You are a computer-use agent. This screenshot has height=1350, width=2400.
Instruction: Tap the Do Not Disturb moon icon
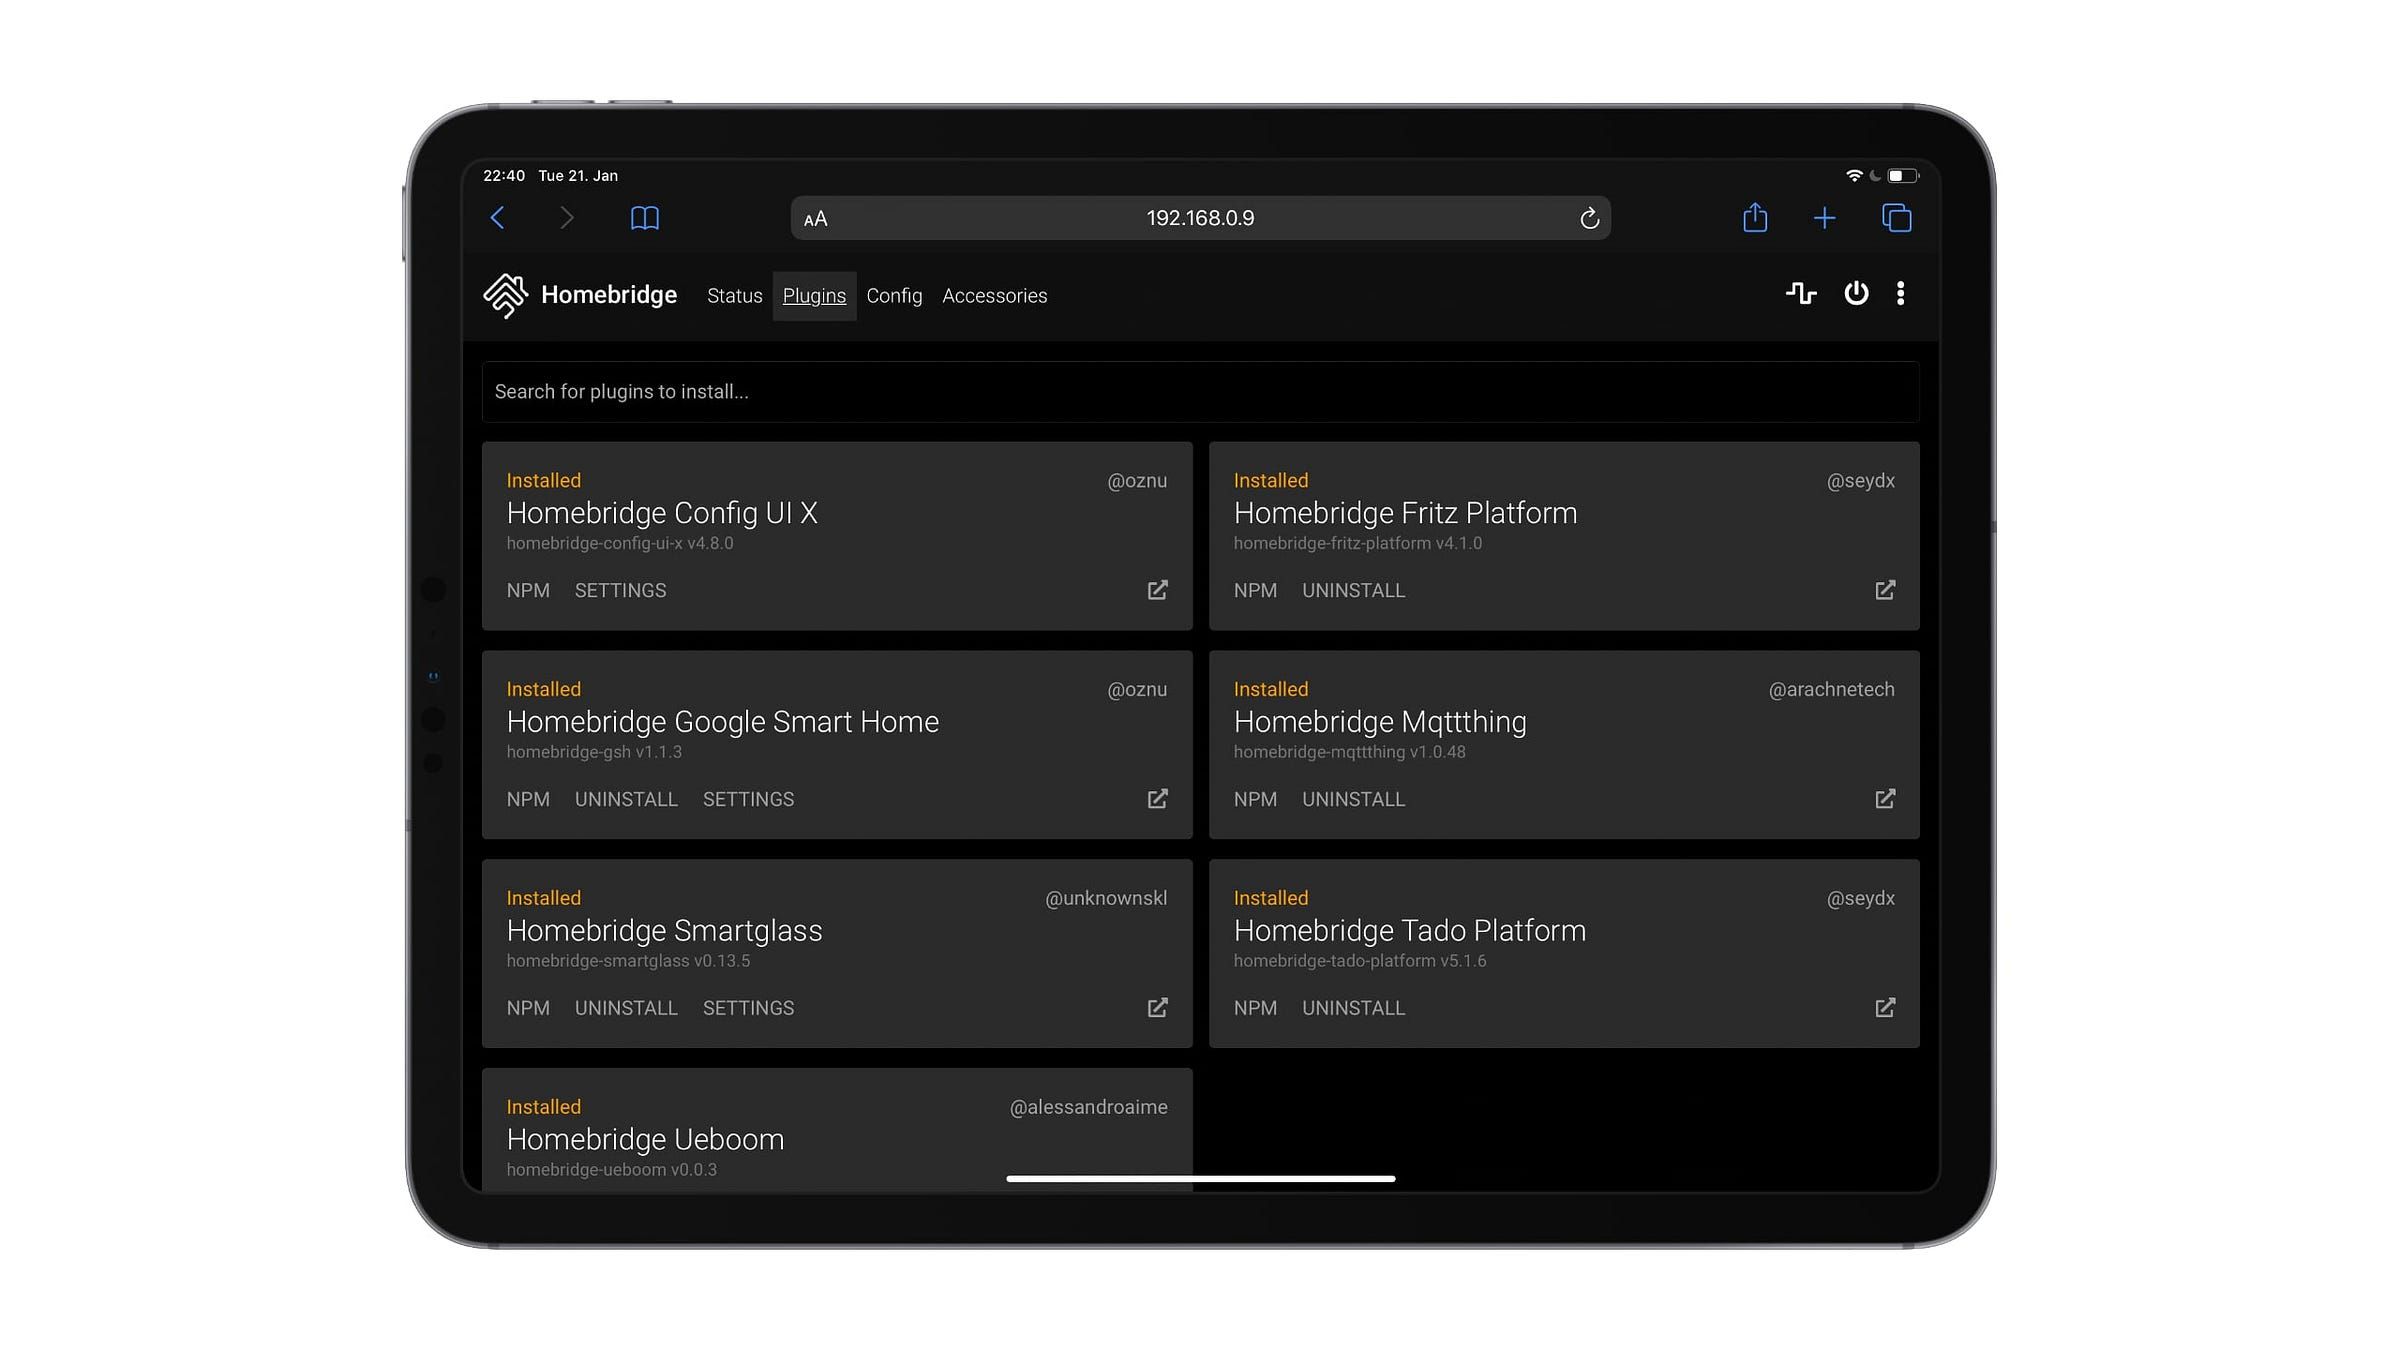coord(1875,176)
